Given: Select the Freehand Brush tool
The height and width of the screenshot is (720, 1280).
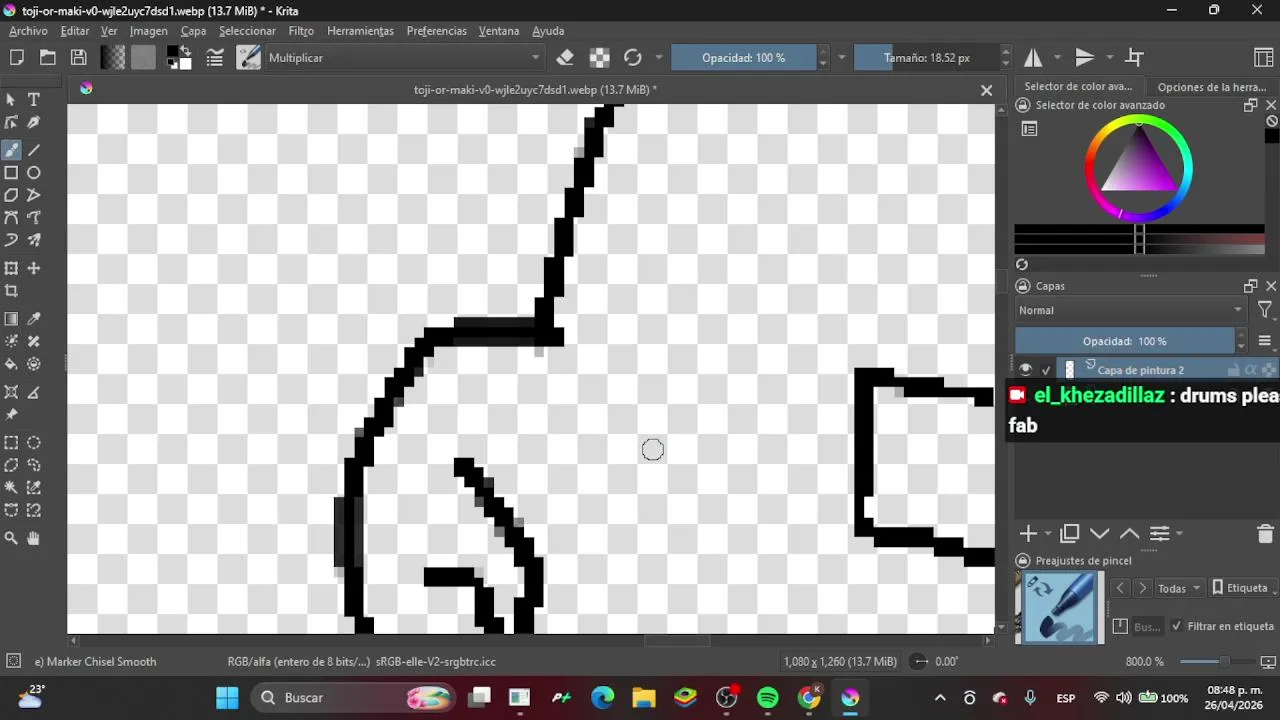Looking at the screenshot, I should 11,150.
